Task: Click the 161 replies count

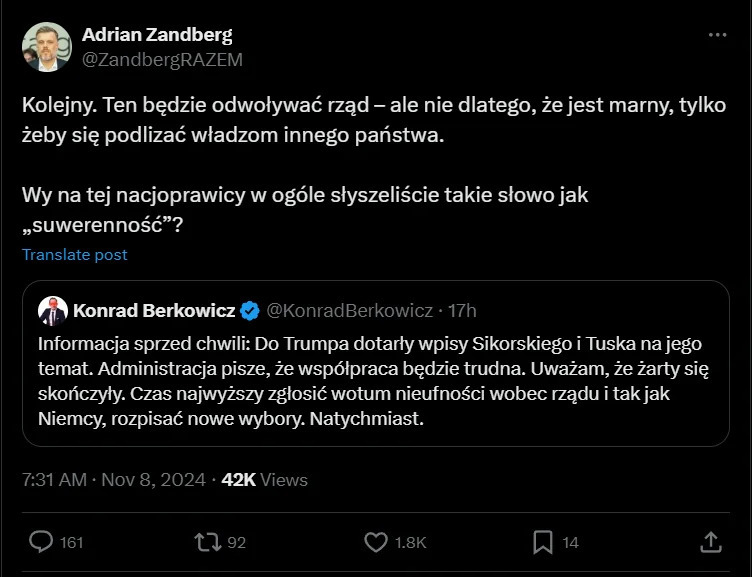Action: pyautogui.click(x=72, y=543)
